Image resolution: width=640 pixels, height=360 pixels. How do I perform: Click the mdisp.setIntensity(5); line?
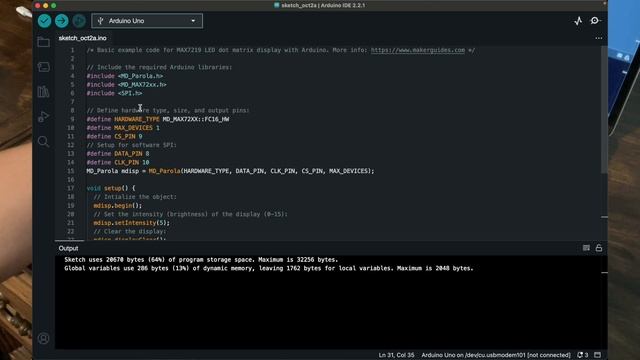[131, 223]
